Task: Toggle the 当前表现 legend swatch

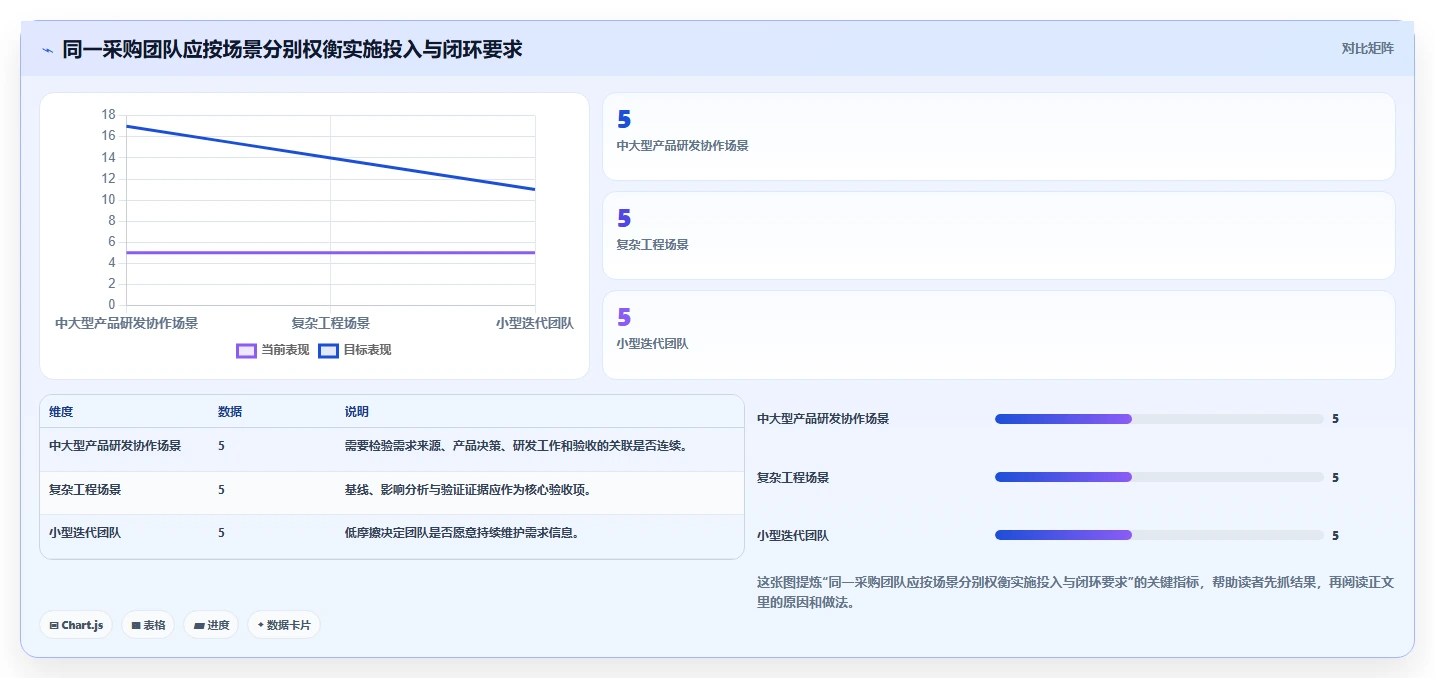Action: click(246, 350)
